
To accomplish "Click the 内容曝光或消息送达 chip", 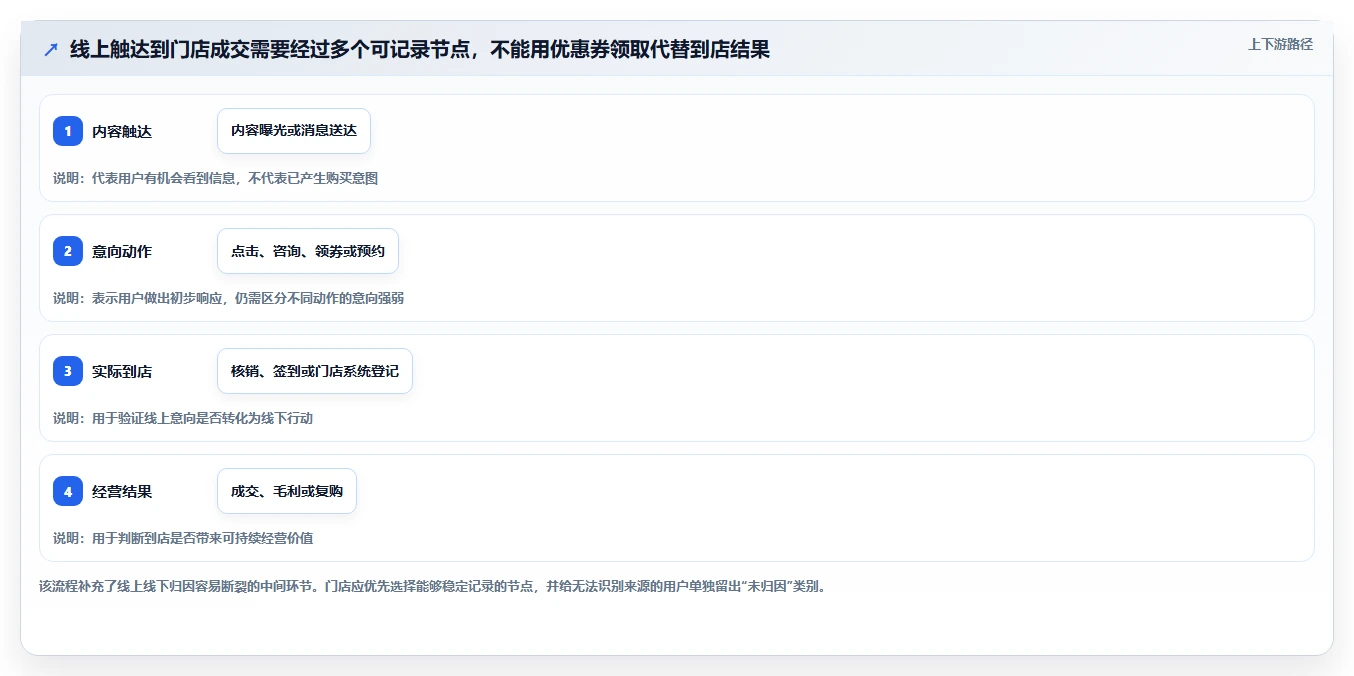I will [294, 131].
